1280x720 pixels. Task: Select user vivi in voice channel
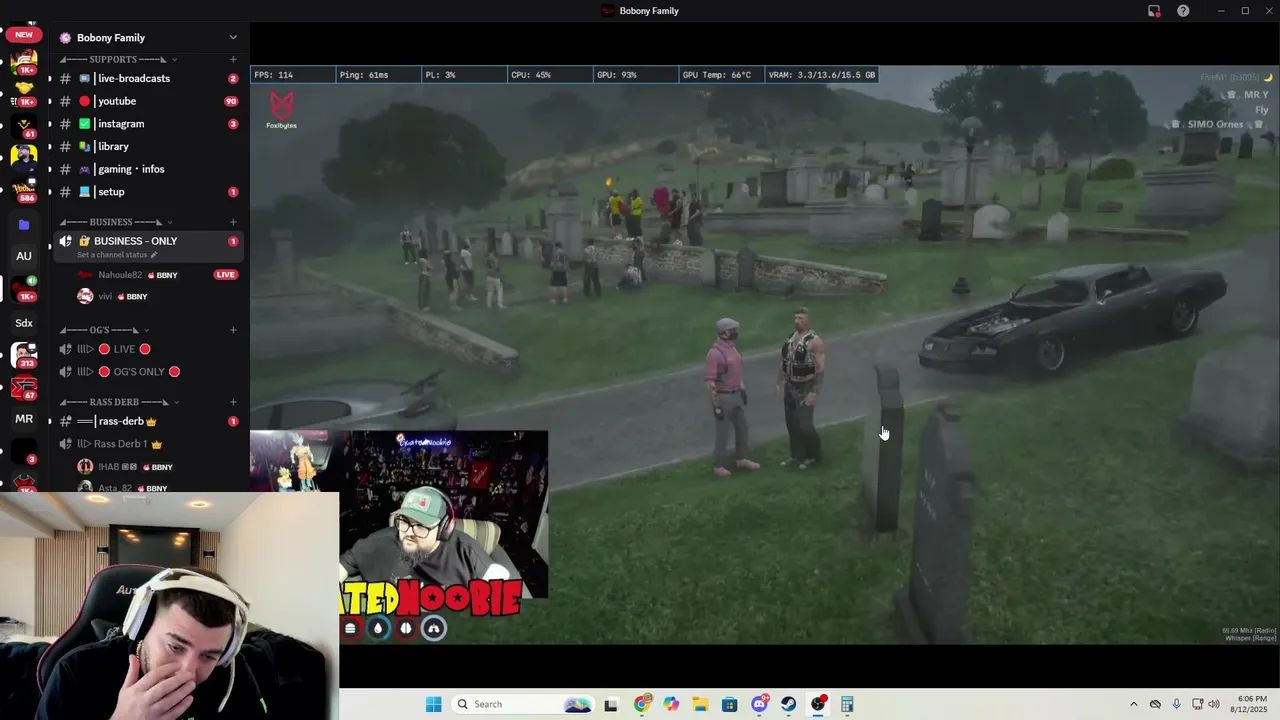coord(112,296)
